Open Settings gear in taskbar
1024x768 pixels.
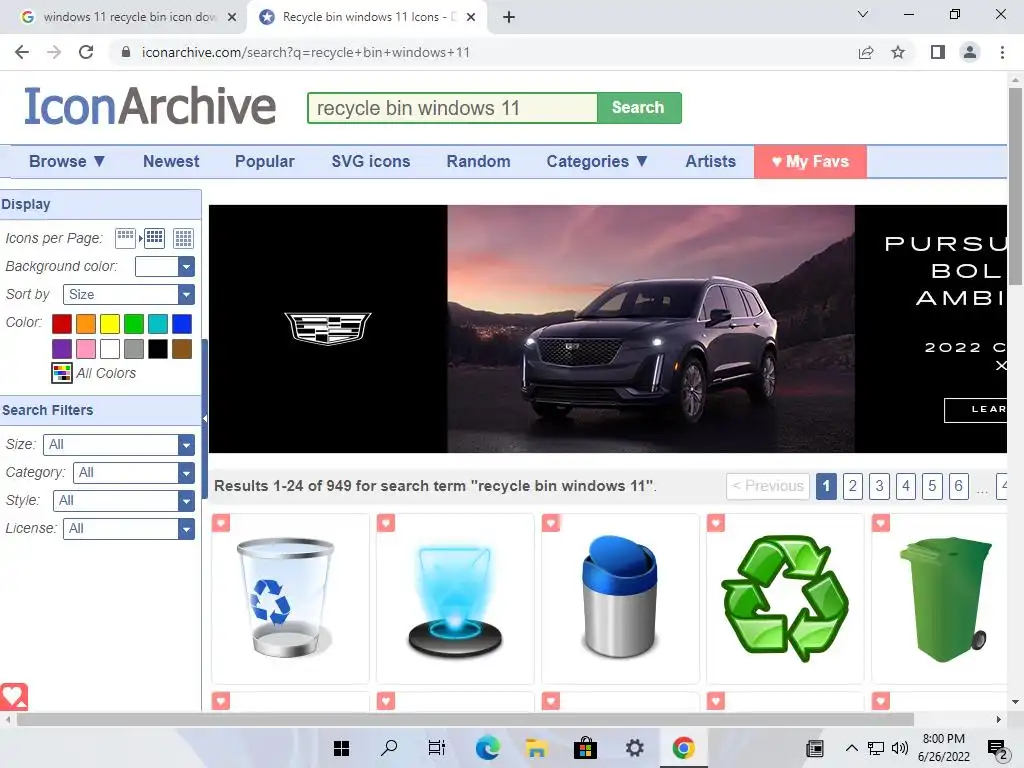(634, 748)
